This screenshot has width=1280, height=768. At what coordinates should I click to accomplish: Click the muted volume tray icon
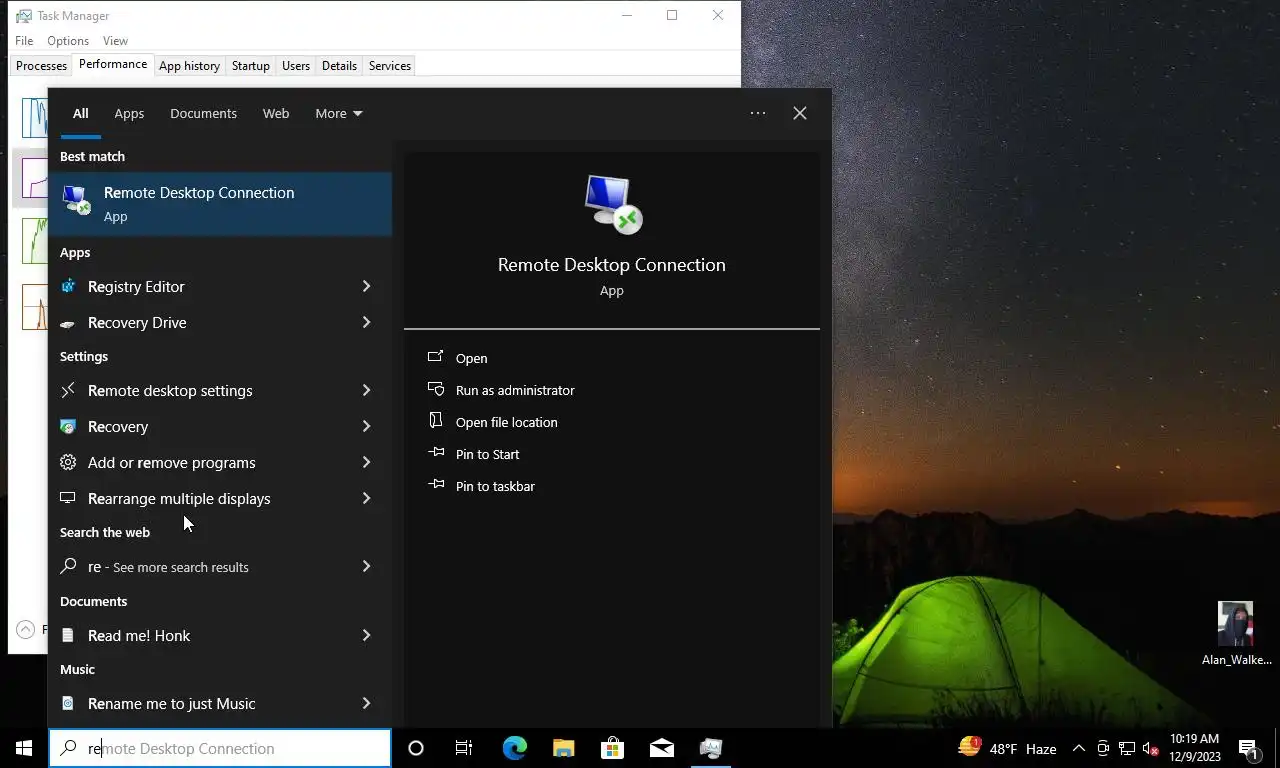click(x=1151, y=748)
